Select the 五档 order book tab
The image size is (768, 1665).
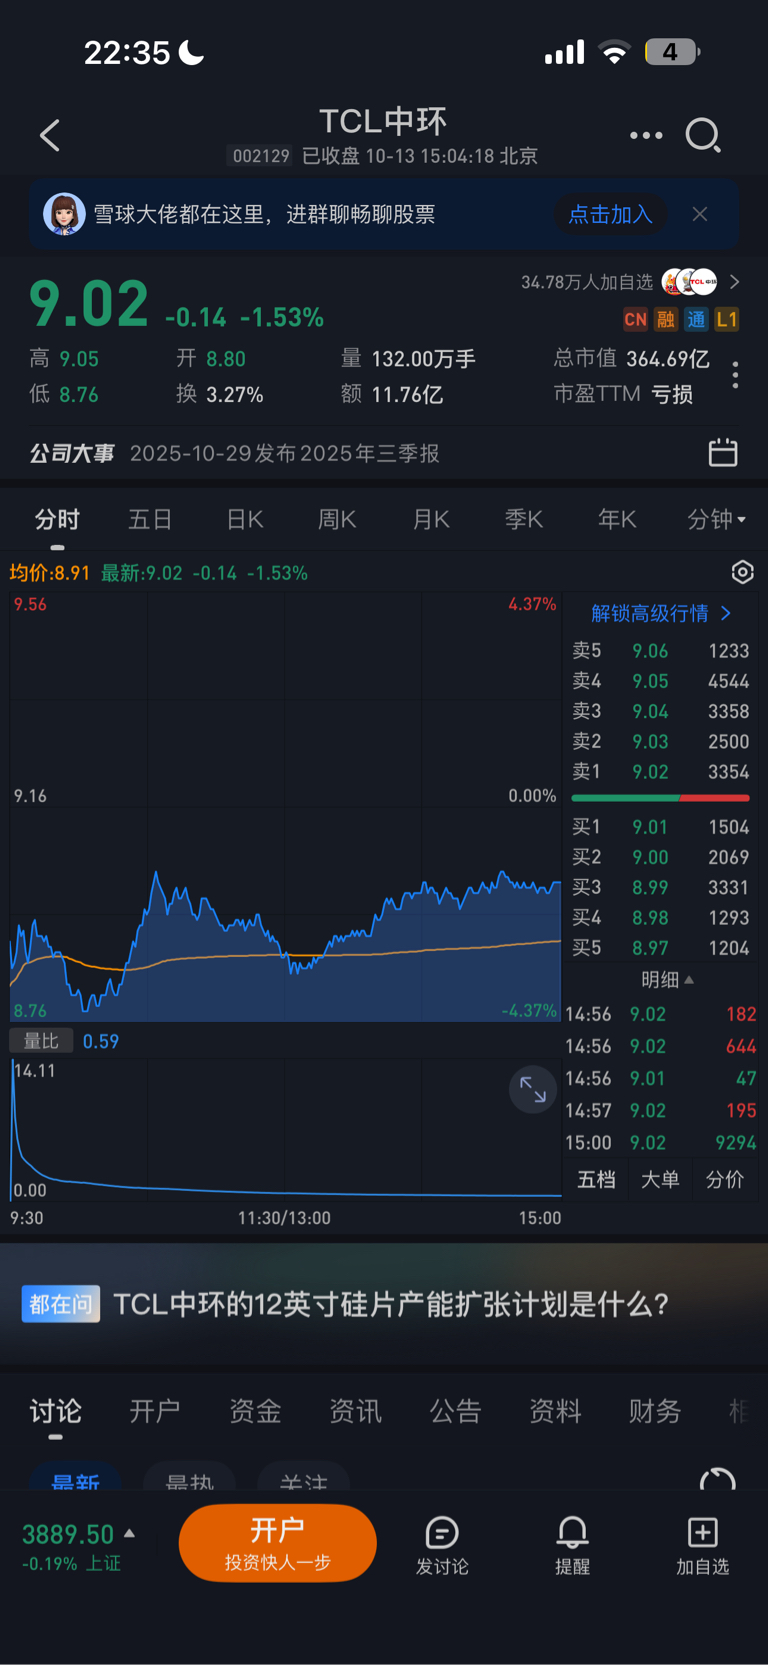coord(597,1180)
